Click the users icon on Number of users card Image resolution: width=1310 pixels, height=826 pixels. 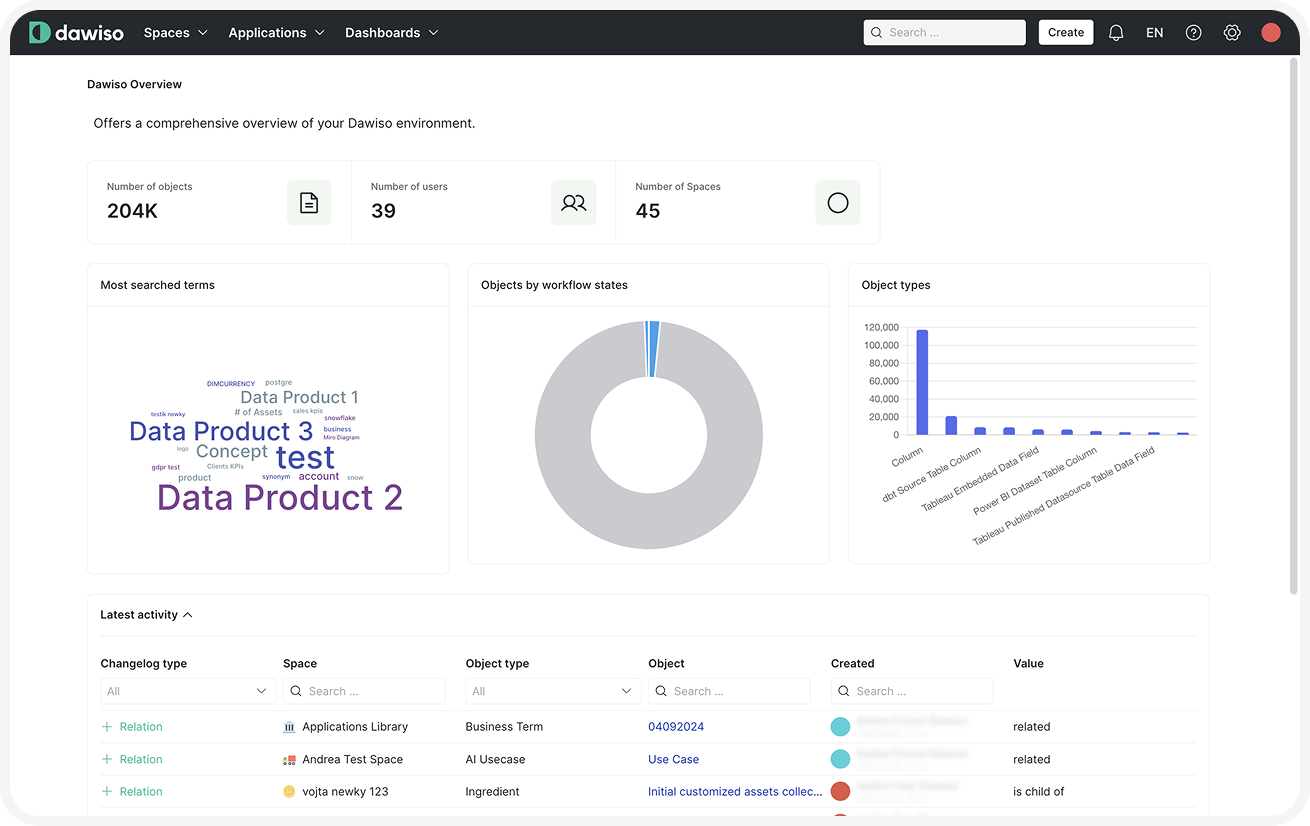(x=573, y=202)
